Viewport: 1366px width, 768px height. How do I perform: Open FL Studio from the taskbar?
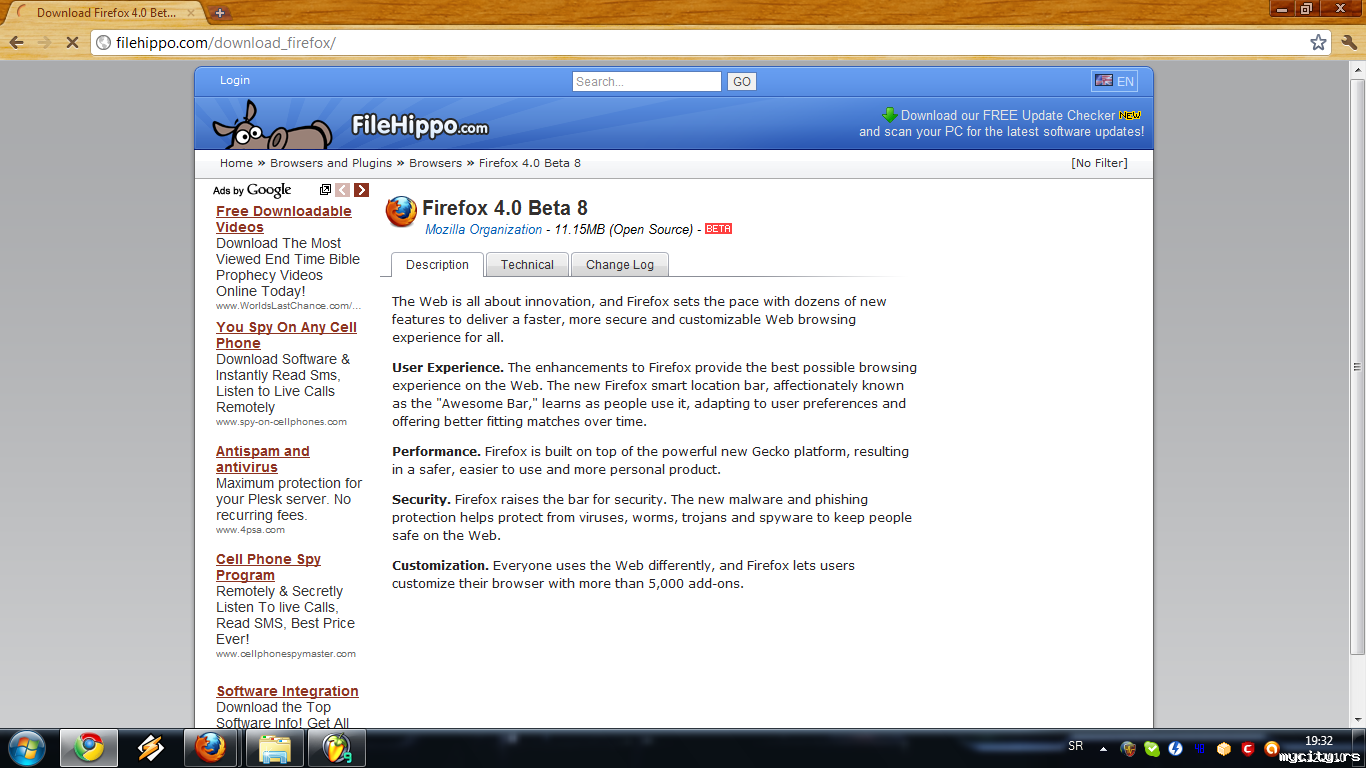click(336, 748)
